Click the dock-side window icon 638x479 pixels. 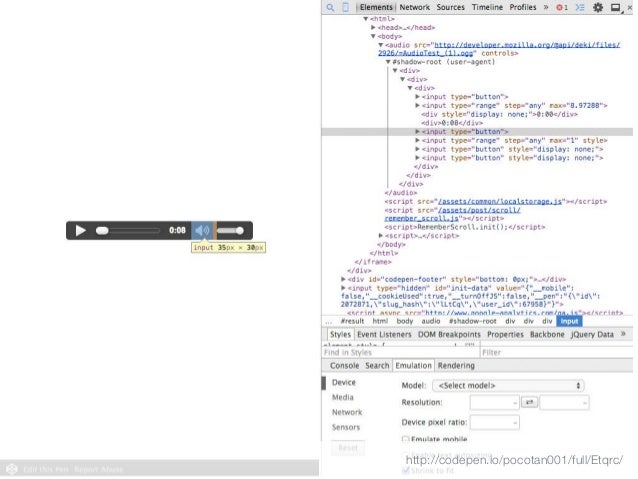pyautogui.click(x=616, y=7)
